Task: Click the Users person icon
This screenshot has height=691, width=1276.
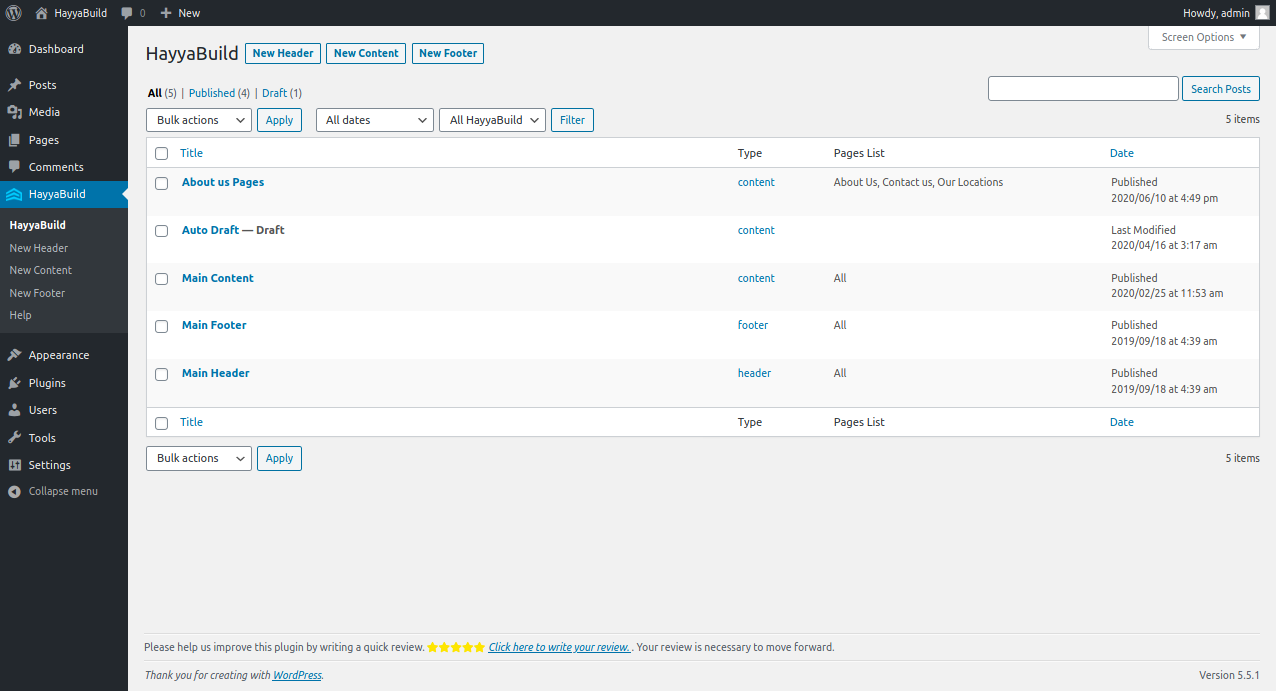Action: click(14, 410)
